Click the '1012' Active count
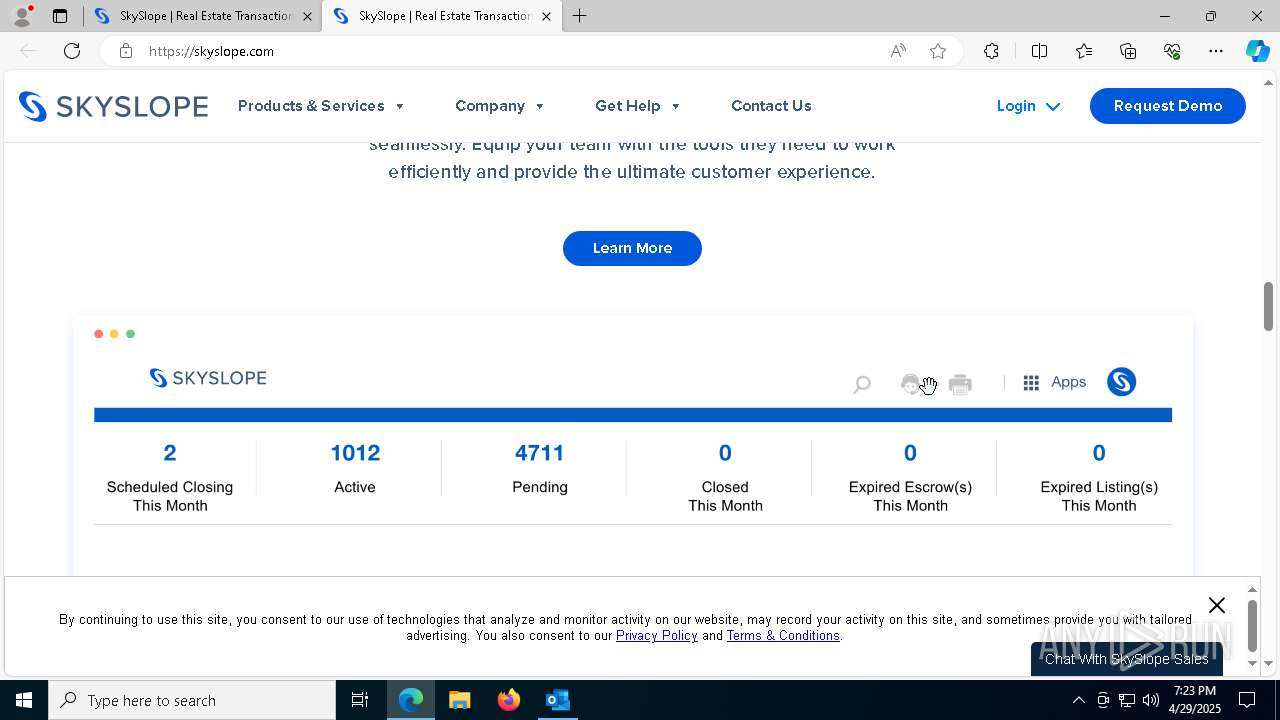 click(355, 453)
